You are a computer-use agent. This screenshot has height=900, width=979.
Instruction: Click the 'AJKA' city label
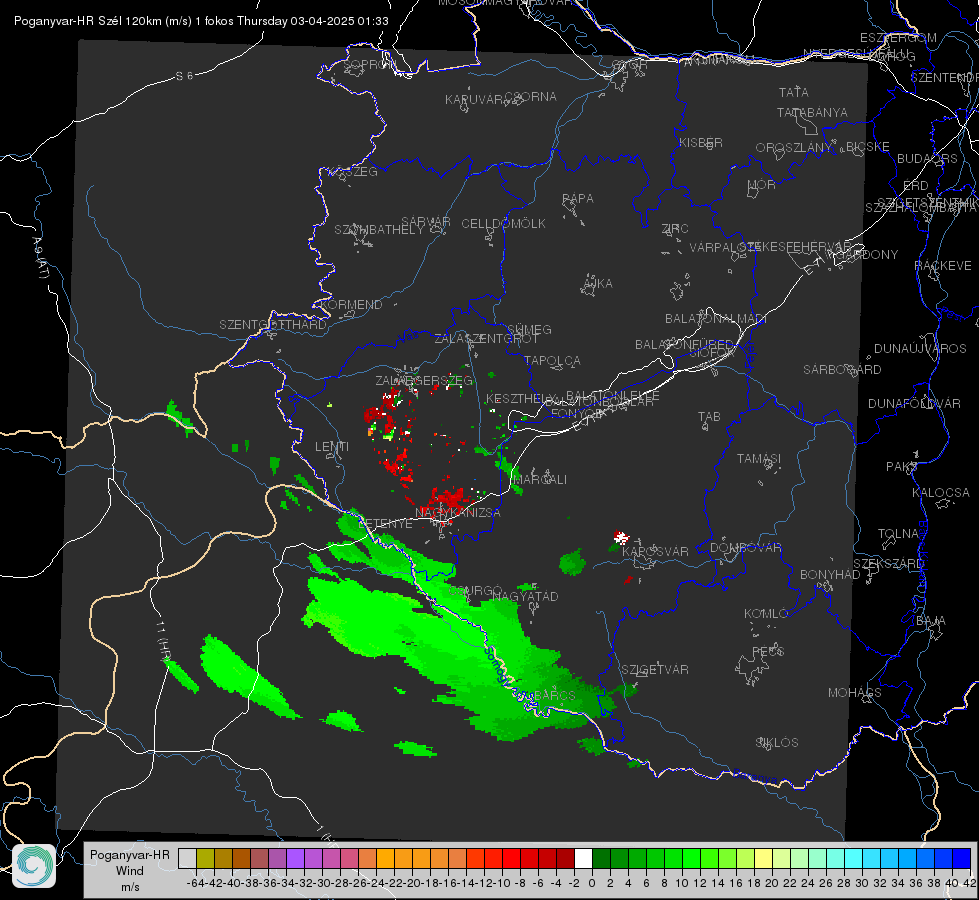click(598, 283)
